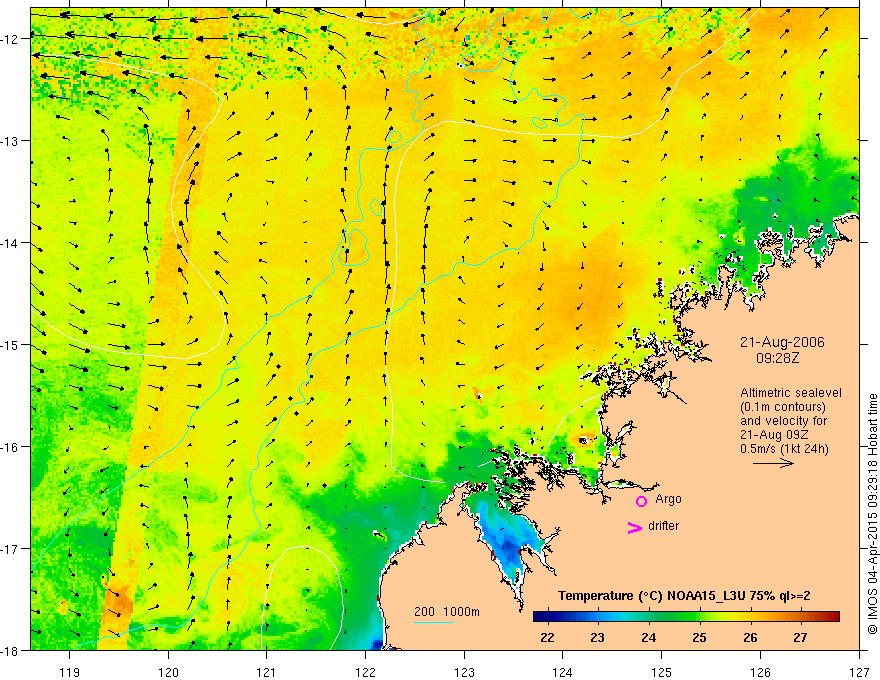Click the dark blue end of color bar
The image size is (880, 680).
[x=540, y=617]
